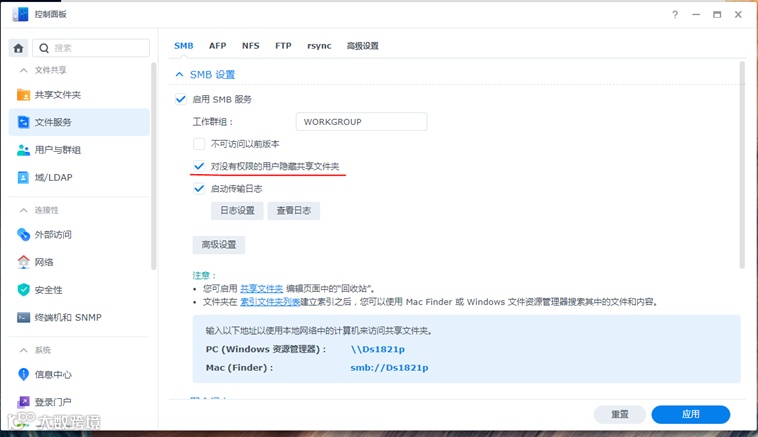Collapse the SMB 设置 section
The width and height of the screenshot is (758, 437).
tap(179, 74)
